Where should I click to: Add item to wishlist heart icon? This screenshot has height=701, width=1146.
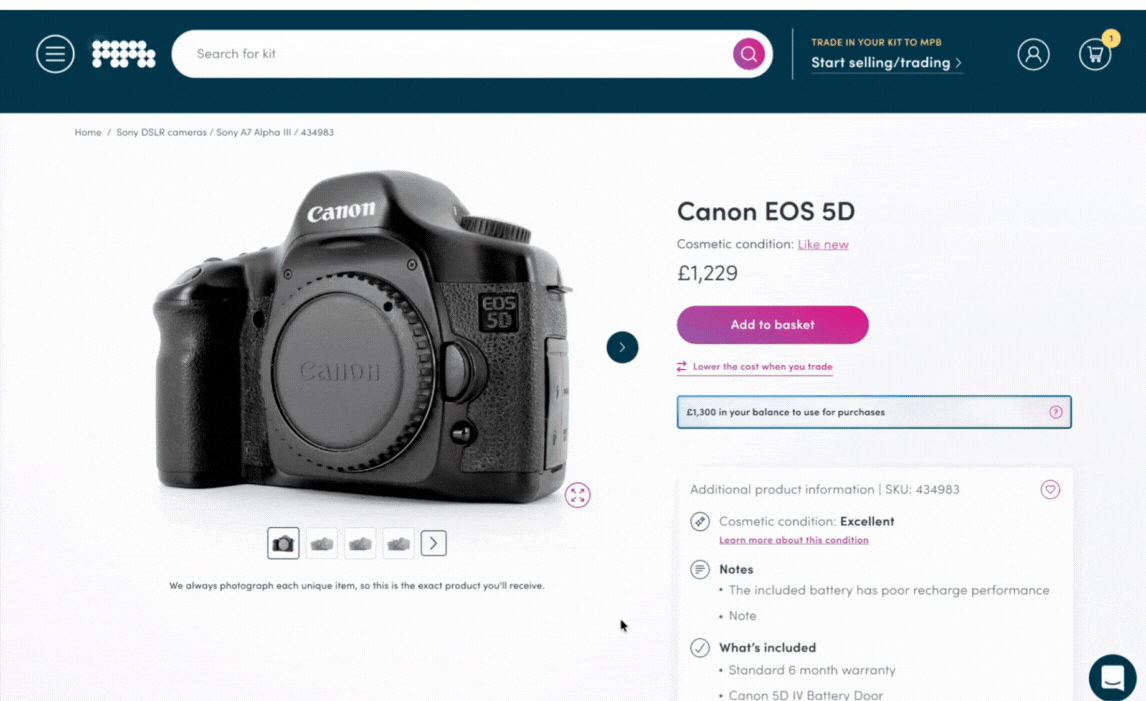[1050, 490]
